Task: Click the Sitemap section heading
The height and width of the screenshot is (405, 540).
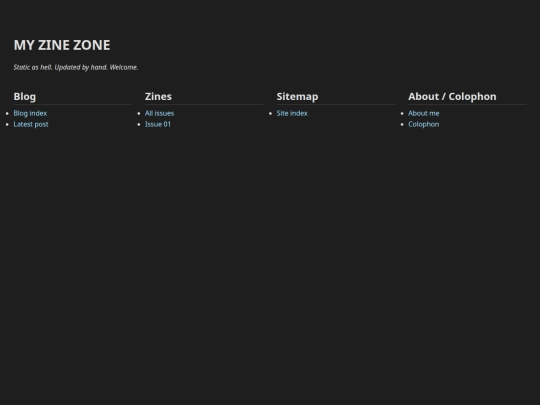Action: point(298,96)
